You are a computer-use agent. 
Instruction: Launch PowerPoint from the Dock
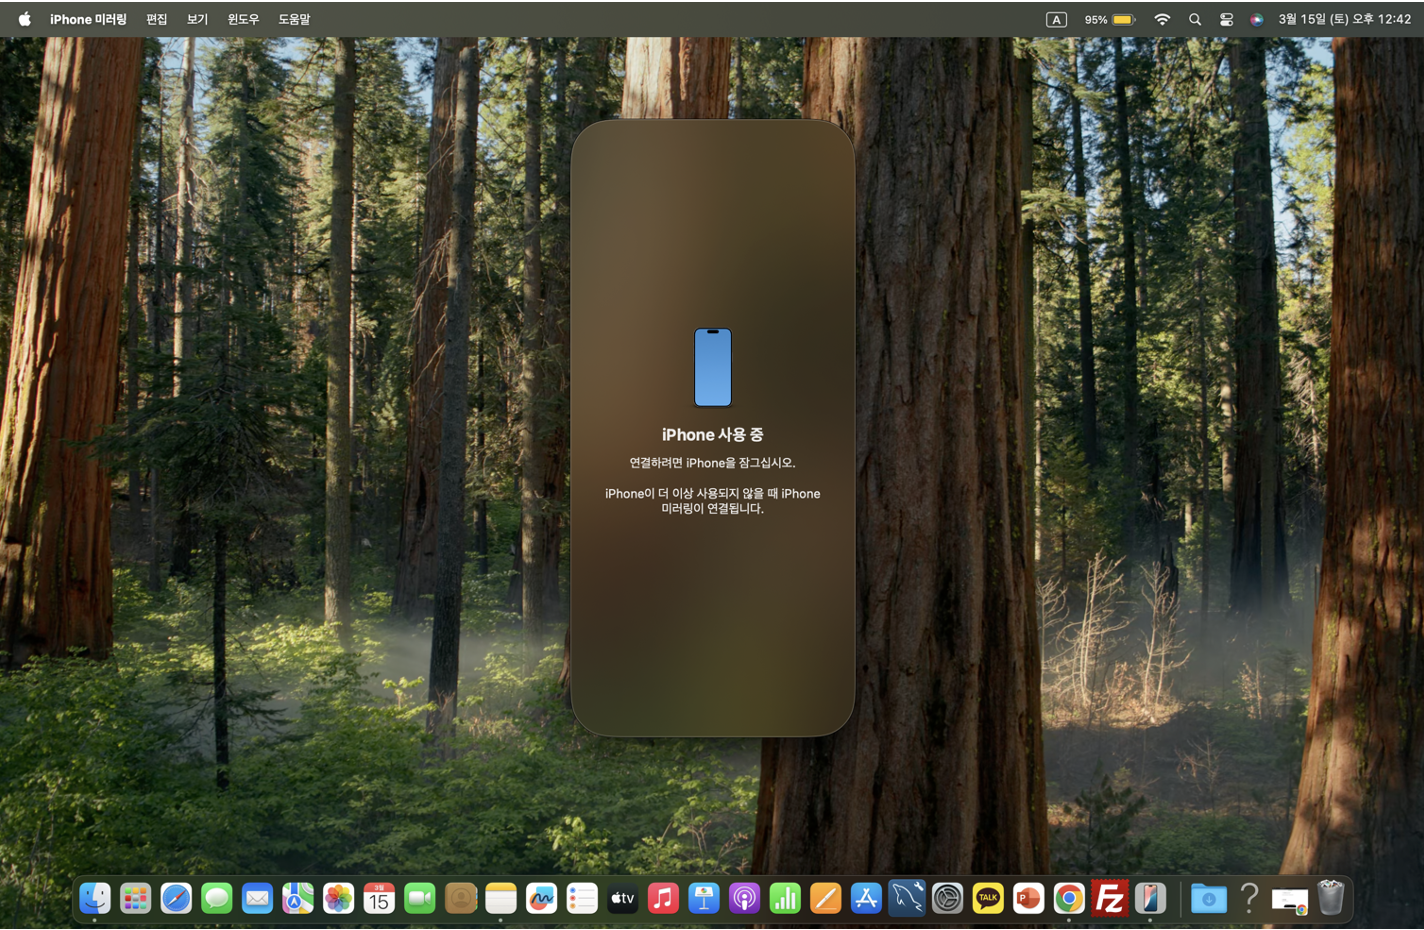pos(1028,898)
